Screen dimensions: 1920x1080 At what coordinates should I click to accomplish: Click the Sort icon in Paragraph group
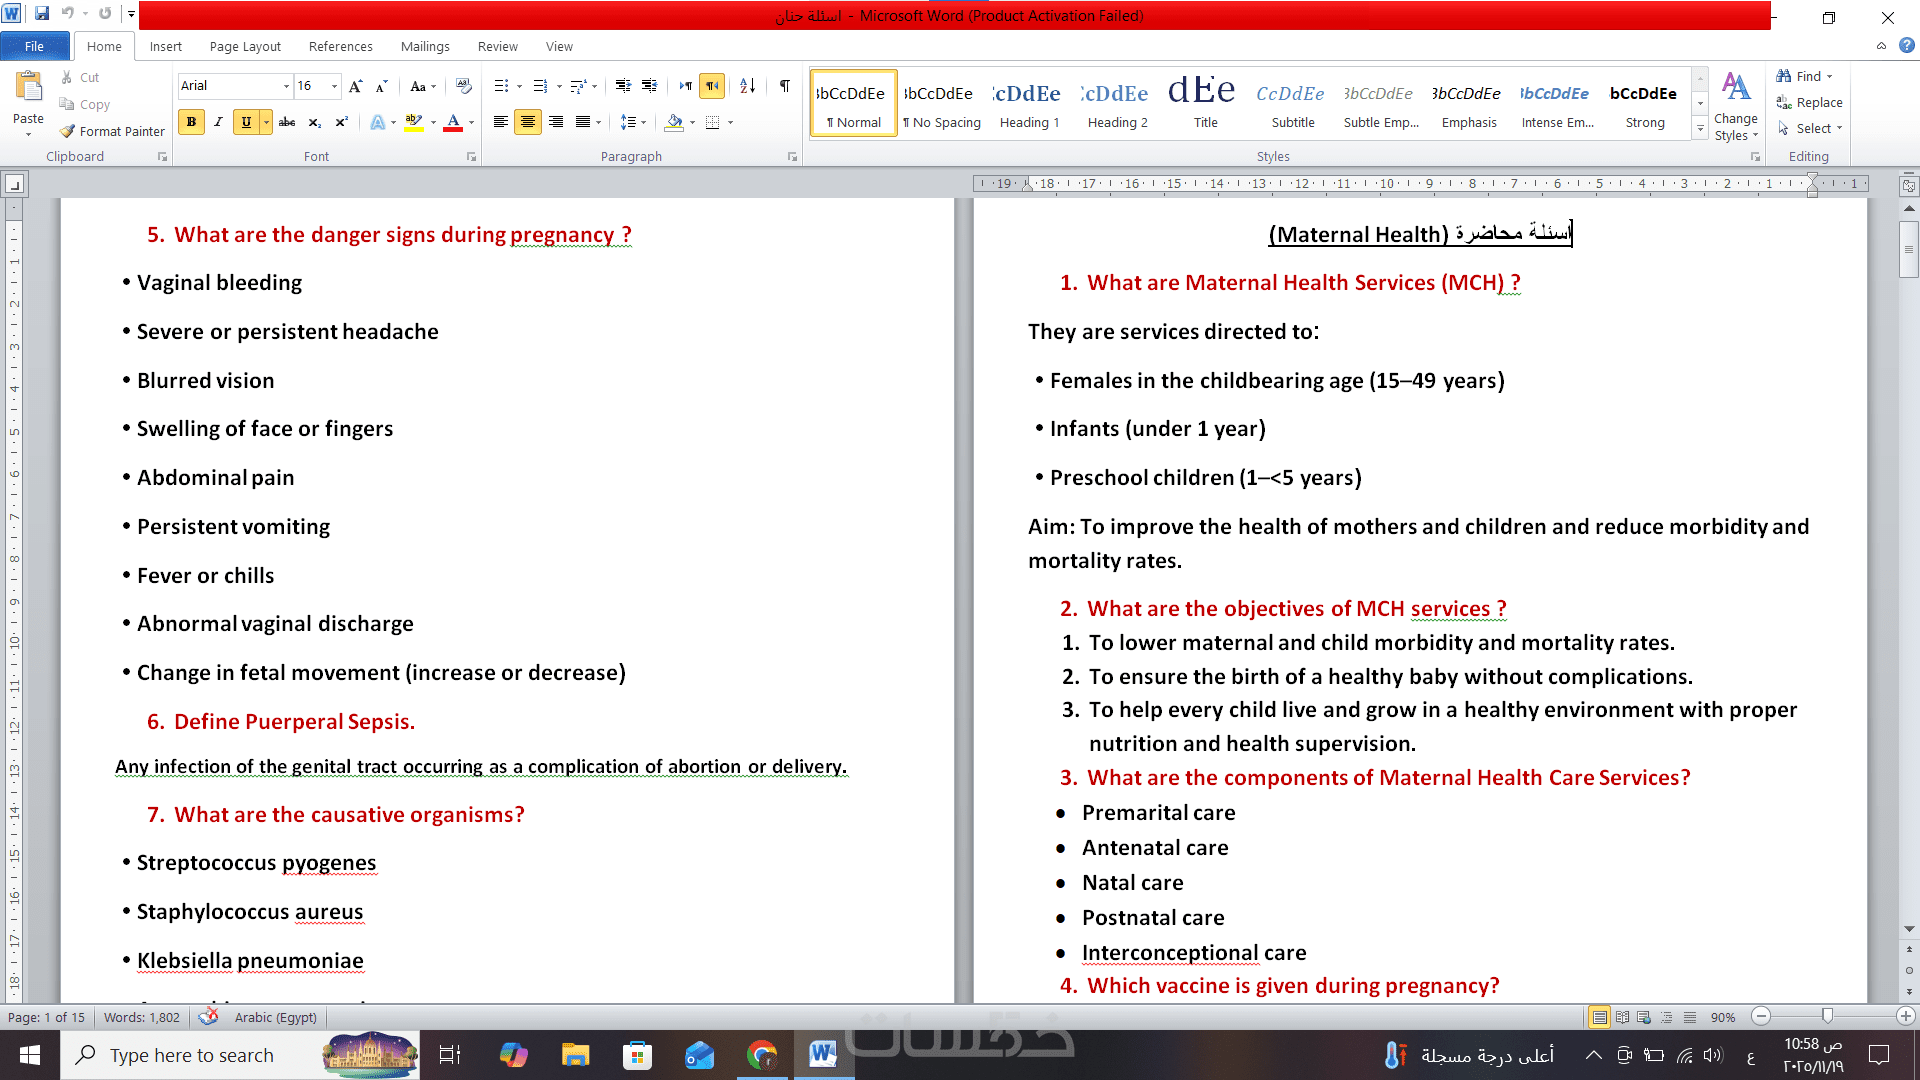click(748, 86)
